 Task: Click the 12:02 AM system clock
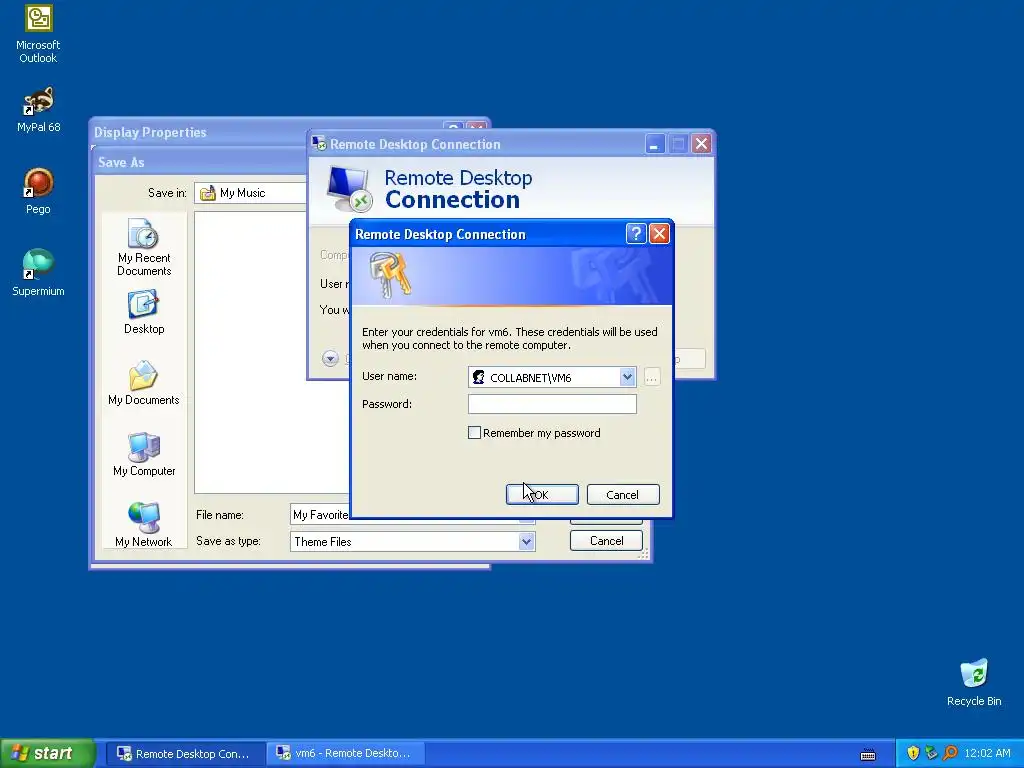coord(987,753)
